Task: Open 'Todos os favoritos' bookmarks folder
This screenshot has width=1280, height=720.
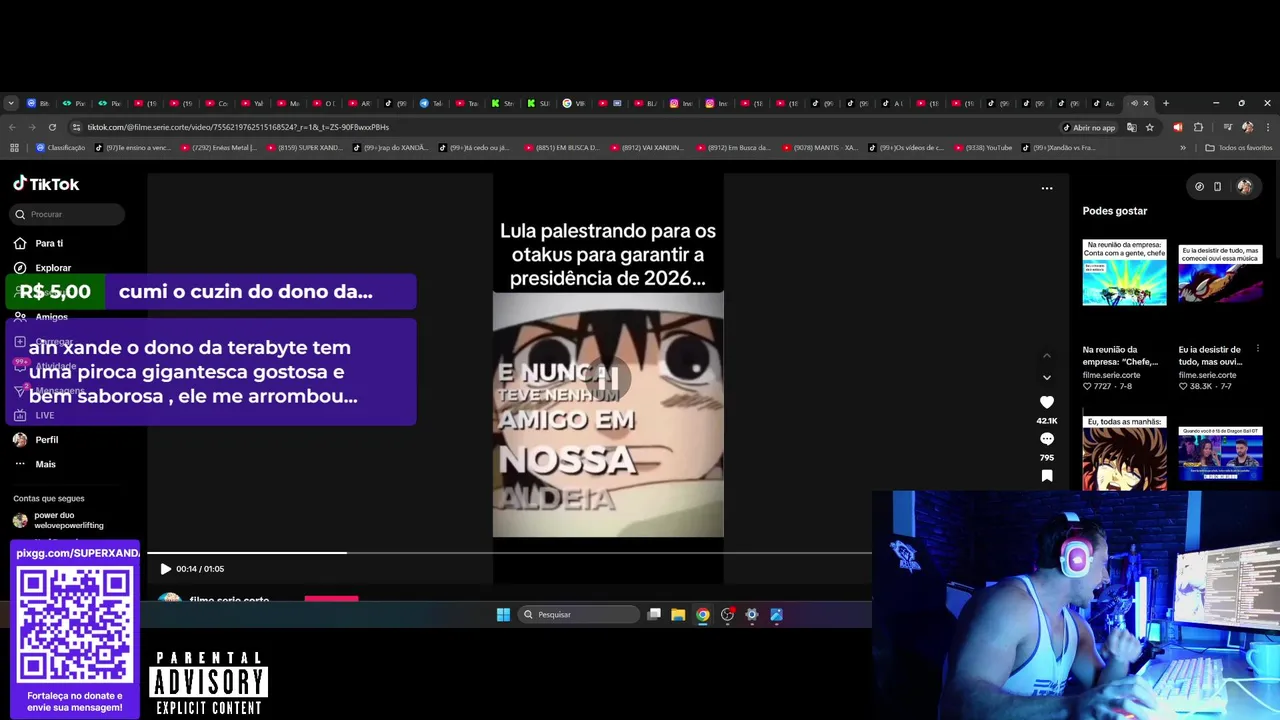Action: click(1239, 148)
